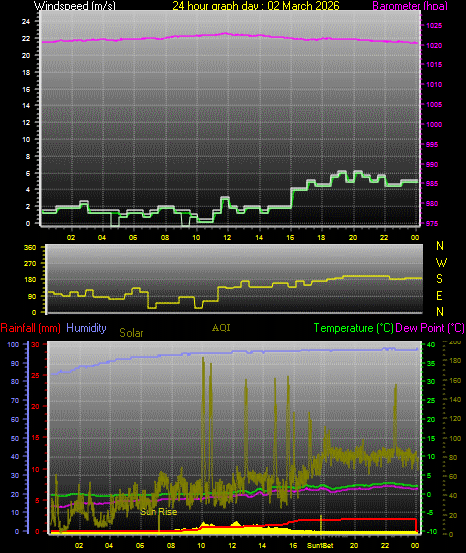
Task: Select the magenta "Dew Point (°C)" legend label
Action: 430,328
